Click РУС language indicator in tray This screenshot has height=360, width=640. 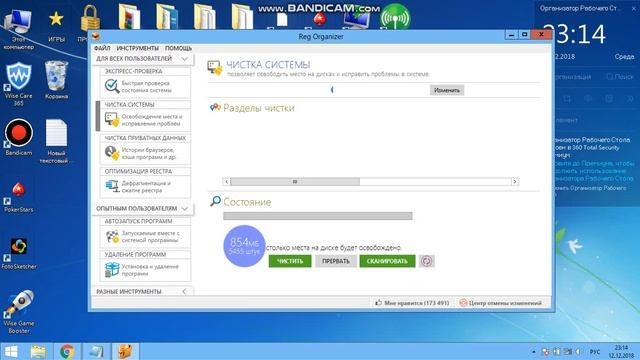(595, 352)
